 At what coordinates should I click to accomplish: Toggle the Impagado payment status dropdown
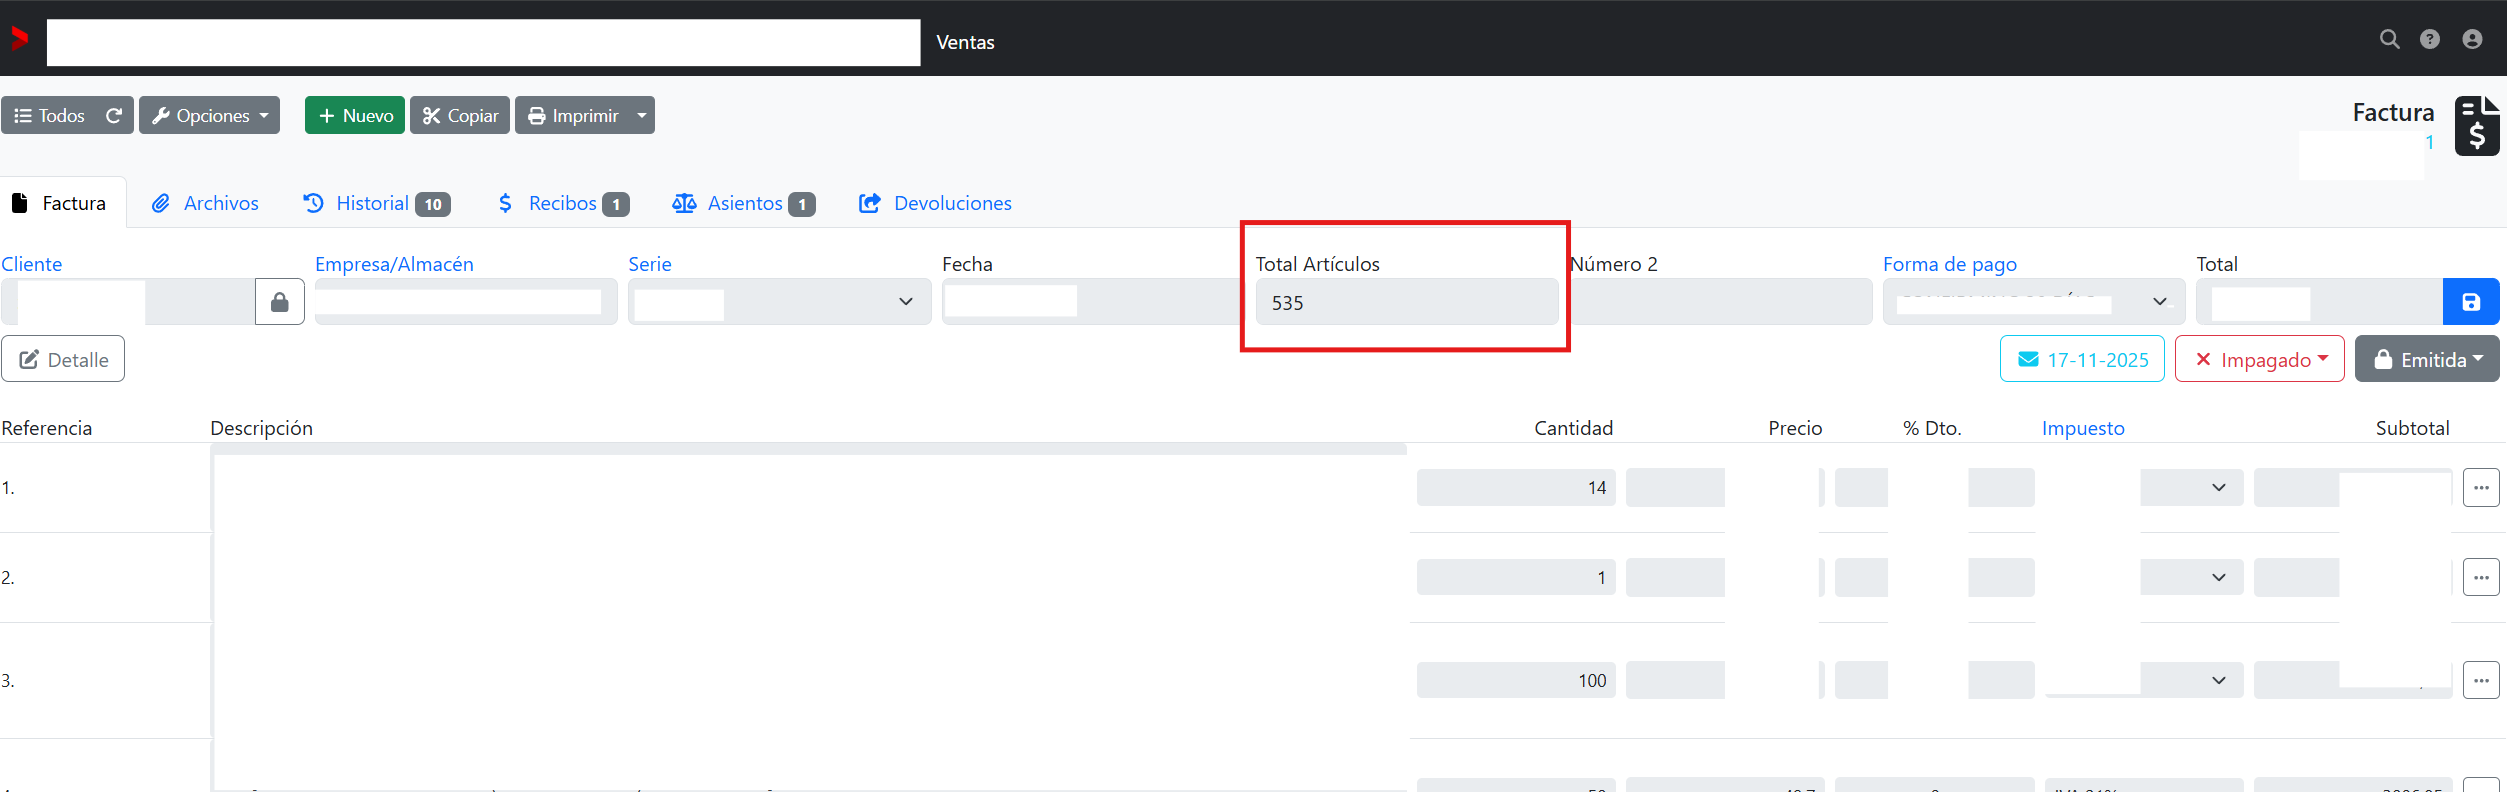(2259, 359)
